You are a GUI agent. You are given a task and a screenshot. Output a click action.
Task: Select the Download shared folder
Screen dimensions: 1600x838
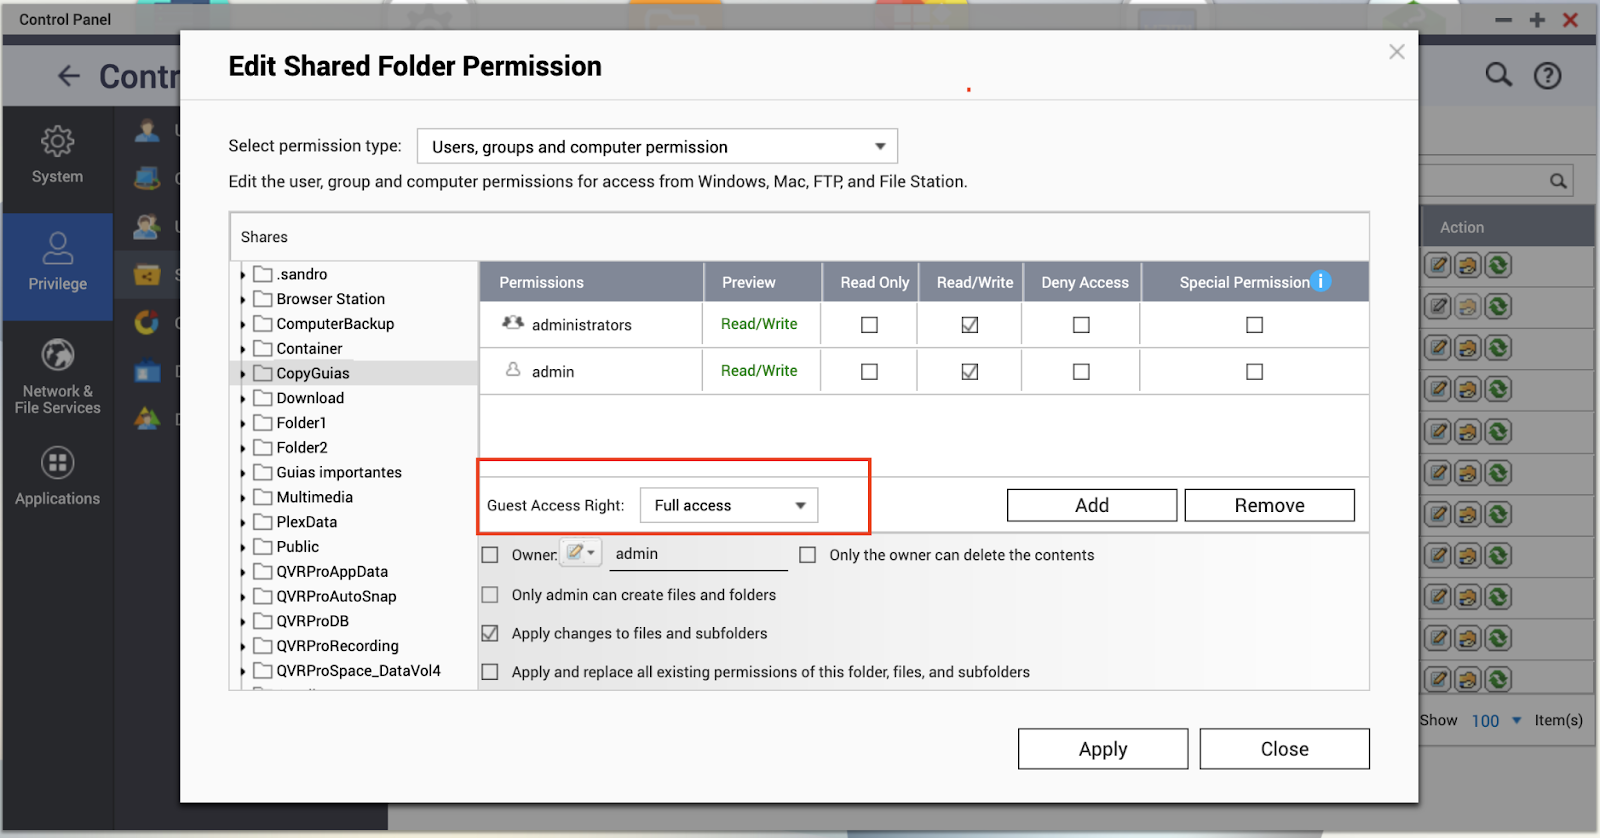pos(310,398)
